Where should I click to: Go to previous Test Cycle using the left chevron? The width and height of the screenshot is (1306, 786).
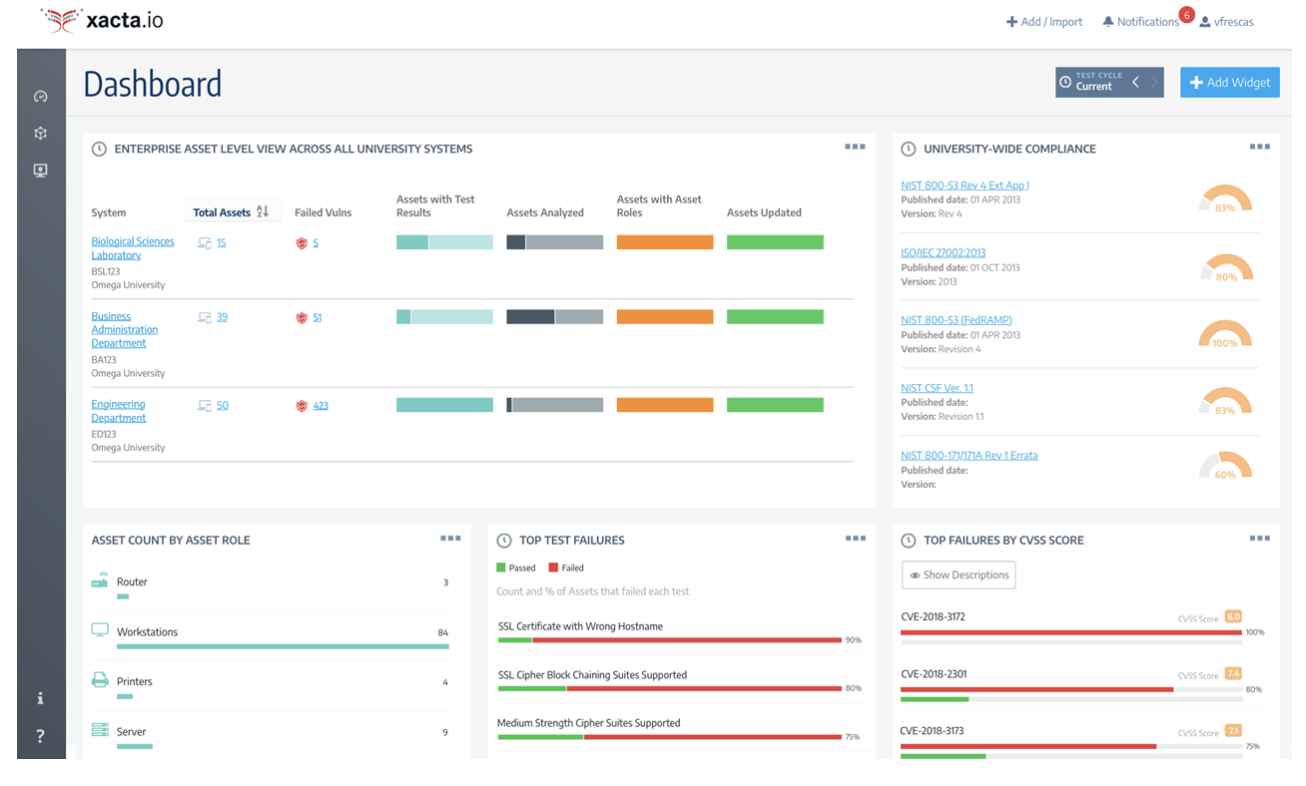coord(1135,82)
